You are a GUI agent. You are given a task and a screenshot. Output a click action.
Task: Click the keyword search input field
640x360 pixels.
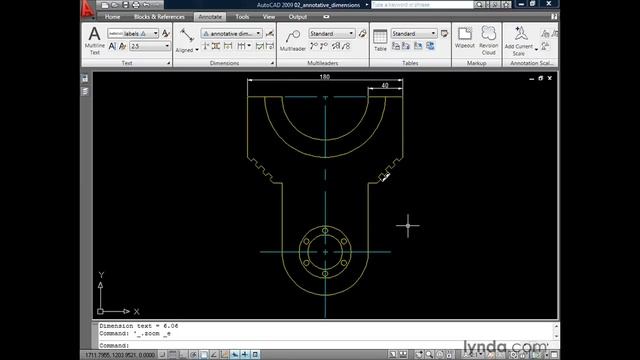coord(422,4)
